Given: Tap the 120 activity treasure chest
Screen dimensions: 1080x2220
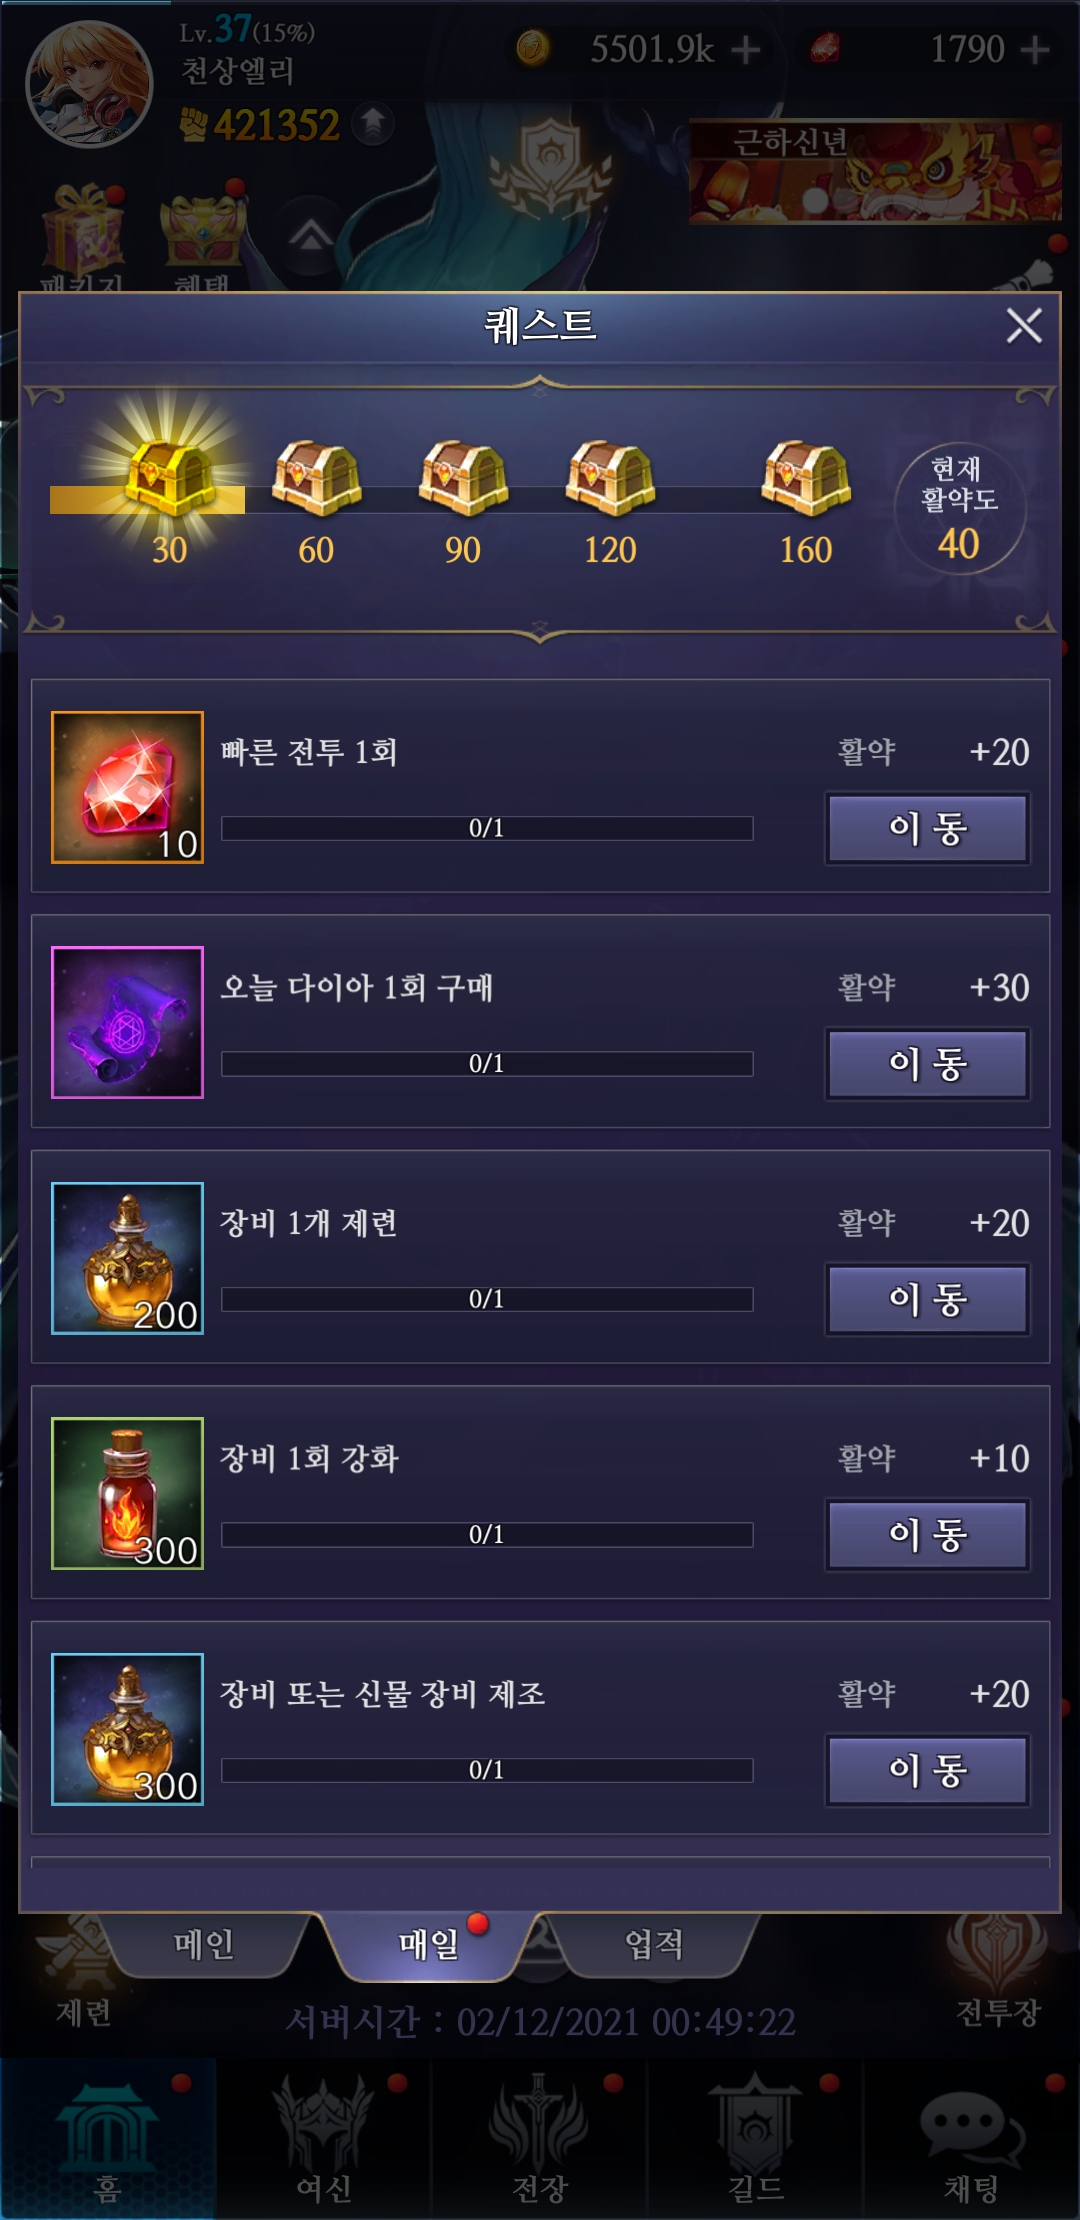Looking at the screenshot, I should 610,478.
